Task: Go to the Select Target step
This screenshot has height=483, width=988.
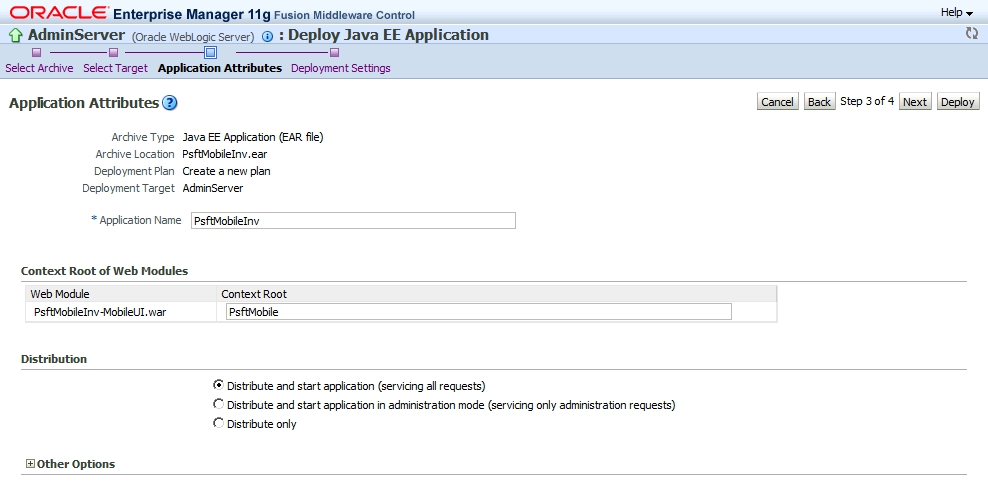Action: click(115, 68)
